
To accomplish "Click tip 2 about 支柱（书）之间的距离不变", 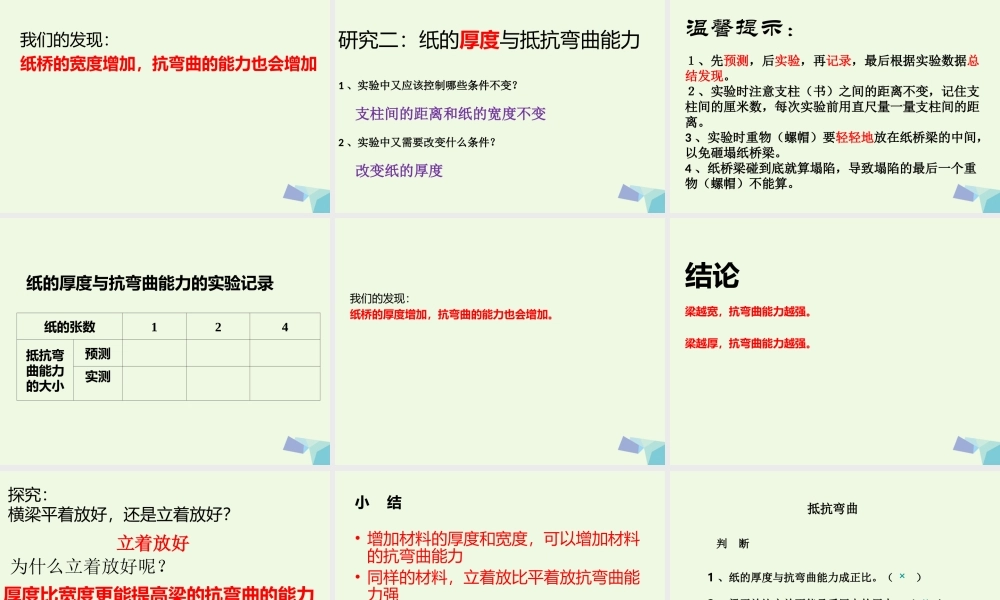I will (x=832, y=106).
